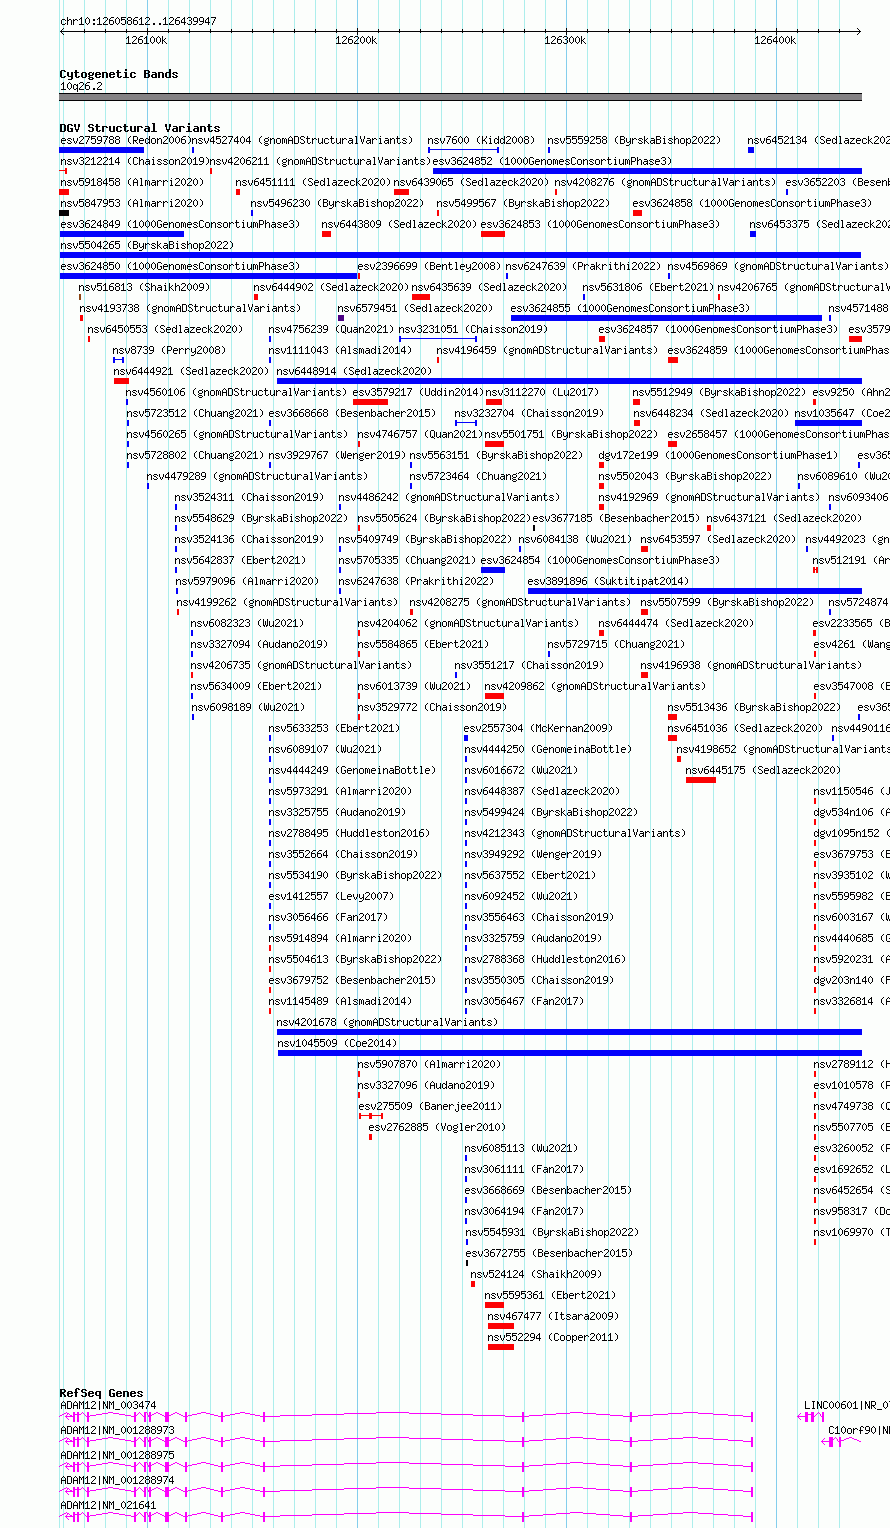Click the ADAM12|NM_003474 gene label
This screenshot has height=1528, width=890.
point(108,1405)
